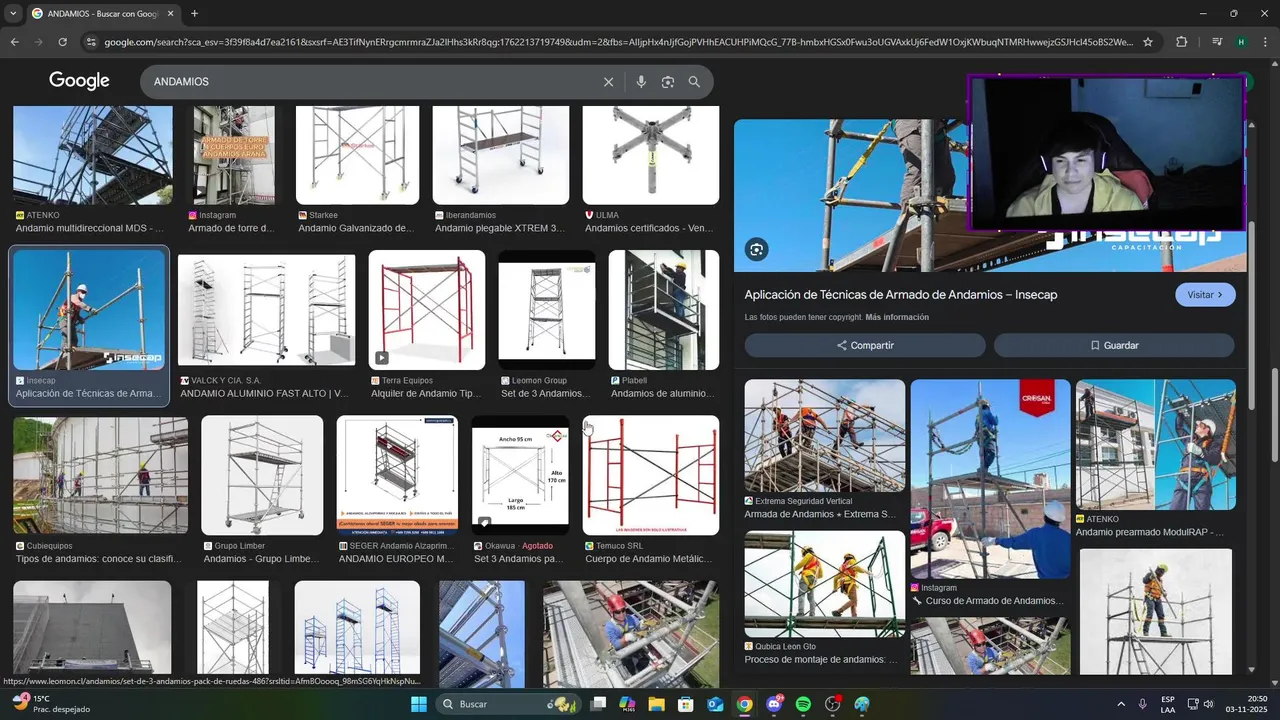Bookmark this page with the star
The height and width of the screenshot is (720, 1280).
[1148, 42]
